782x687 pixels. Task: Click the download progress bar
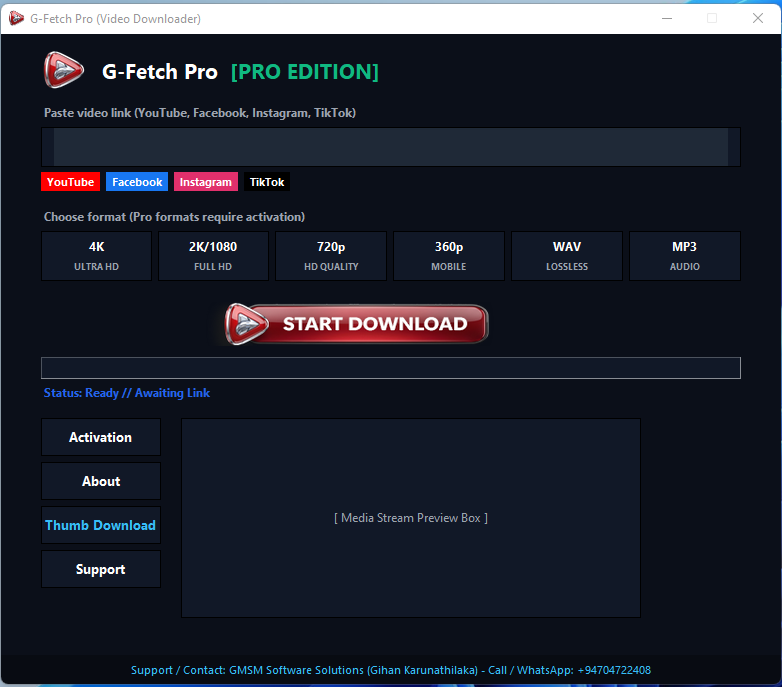click(x=391, y=368)
